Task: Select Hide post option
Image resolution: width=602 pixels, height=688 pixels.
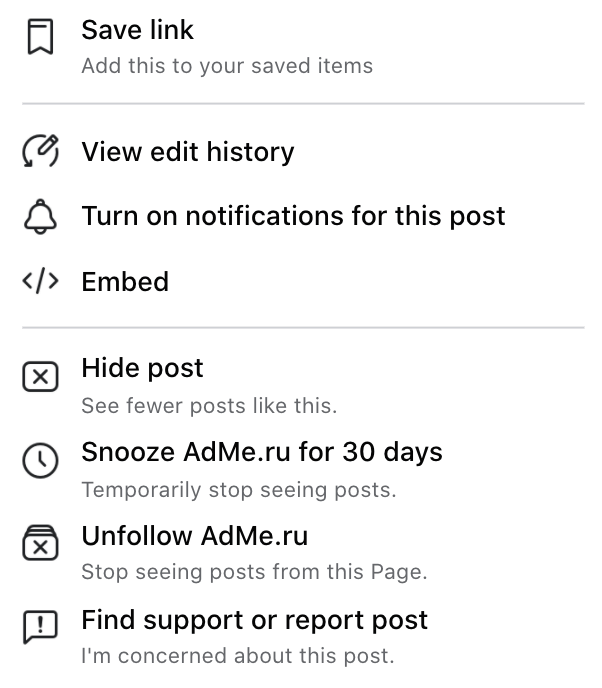Action: [x=303, y=385]
